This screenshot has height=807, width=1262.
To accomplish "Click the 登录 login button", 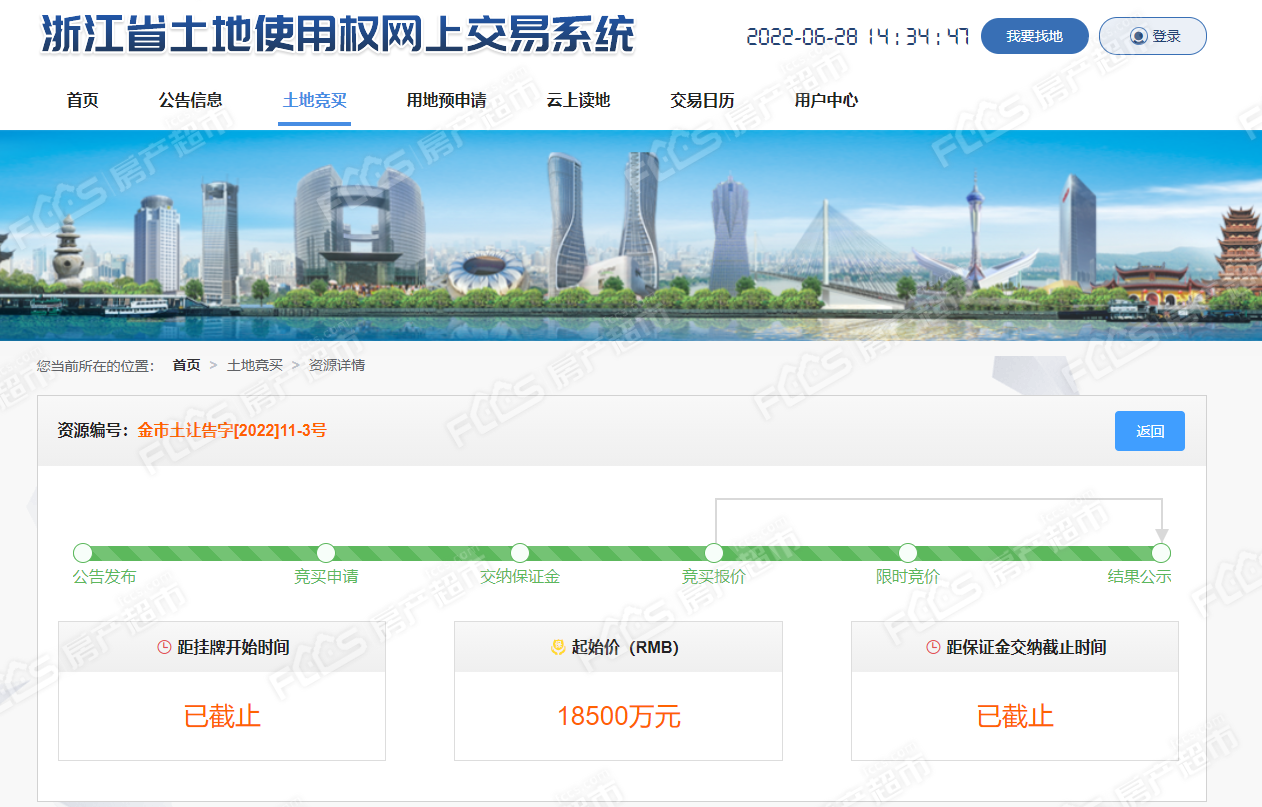I will pyautogui.click(x=1152, y=36).
